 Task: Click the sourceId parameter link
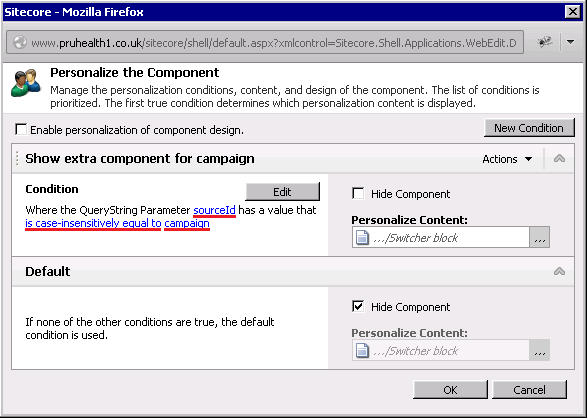point(214,210)
